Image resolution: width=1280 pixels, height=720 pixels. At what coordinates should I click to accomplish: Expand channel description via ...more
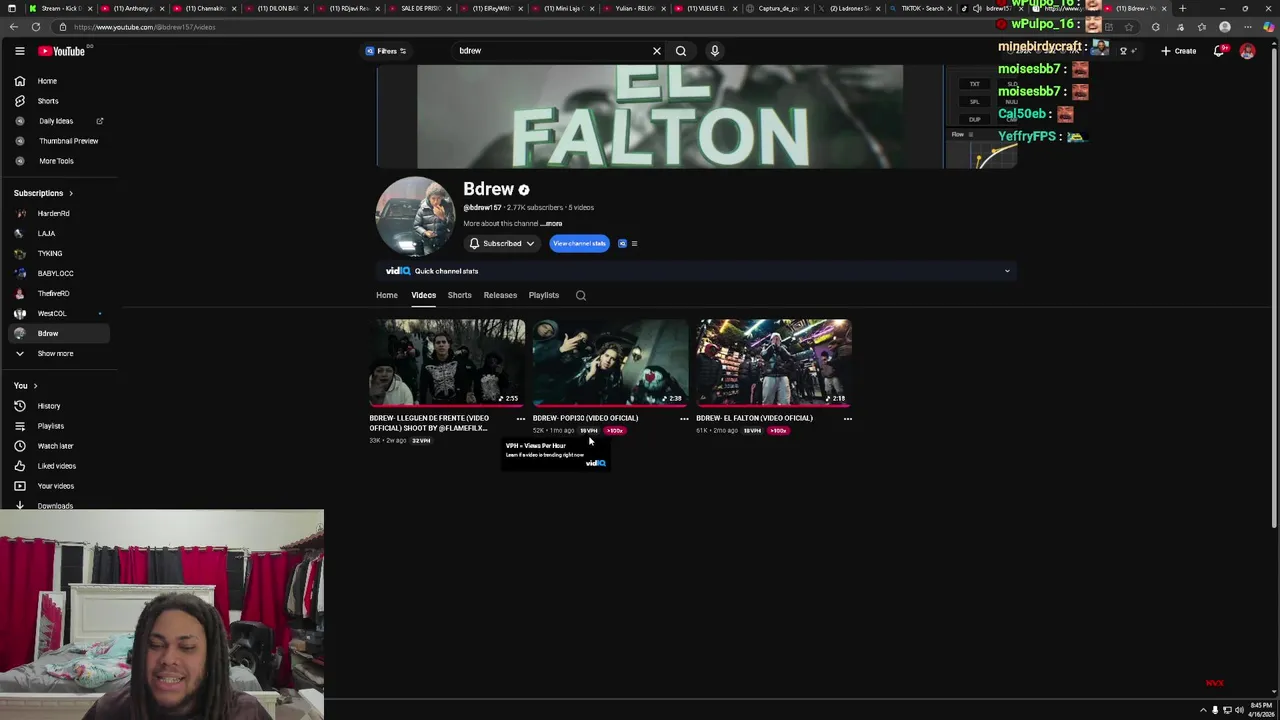[x=552, y=224]
